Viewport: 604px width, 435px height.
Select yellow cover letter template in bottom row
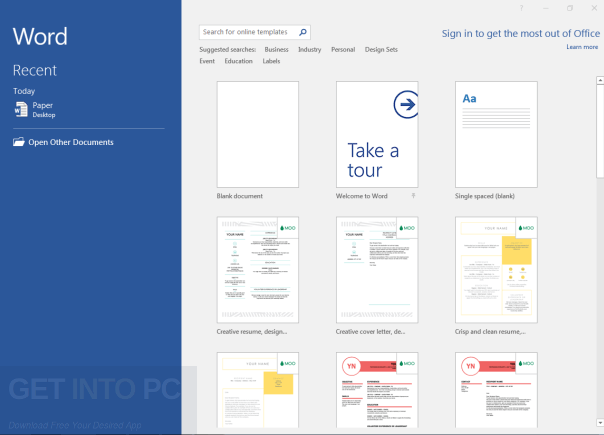pos(258,390)
